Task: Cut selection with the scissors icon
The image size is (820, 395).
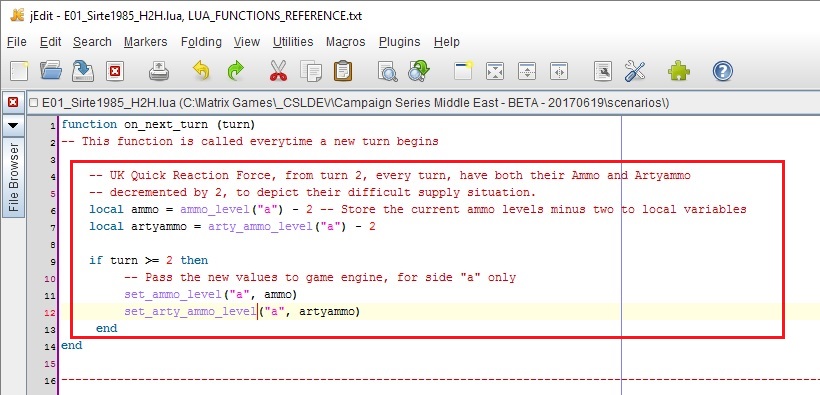Action: pos(279,71)
